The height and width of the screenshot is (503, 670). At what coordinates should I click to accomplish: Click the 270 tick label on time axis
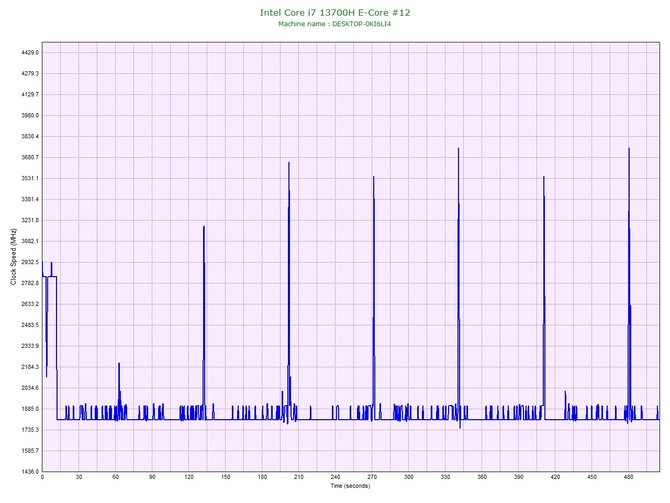[x=372, y=477]
